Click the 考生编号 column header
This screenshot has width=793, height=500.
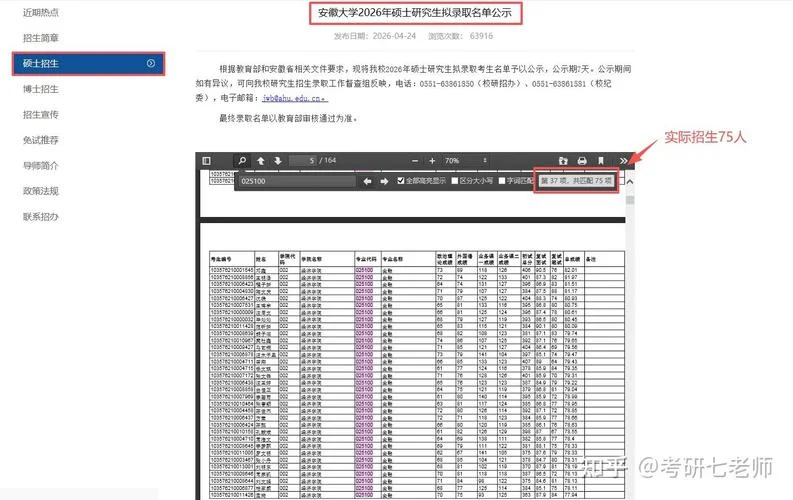221,259
